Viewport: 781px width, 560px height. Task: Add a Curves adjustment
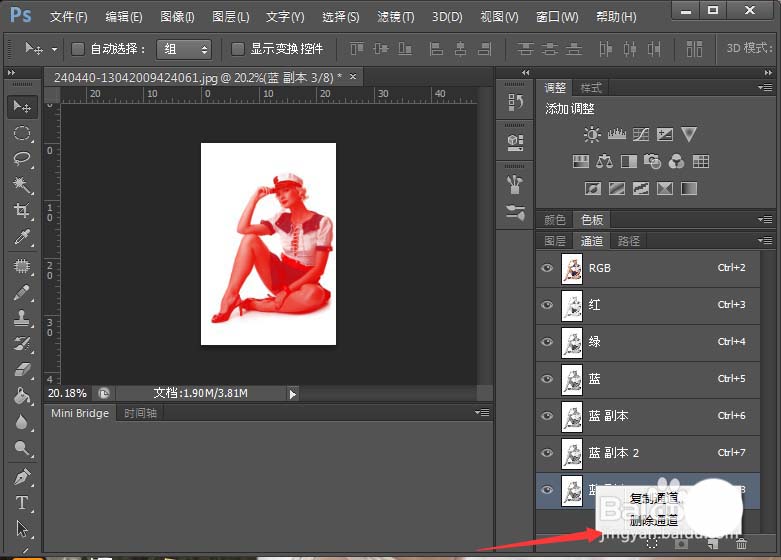(641, 134)
